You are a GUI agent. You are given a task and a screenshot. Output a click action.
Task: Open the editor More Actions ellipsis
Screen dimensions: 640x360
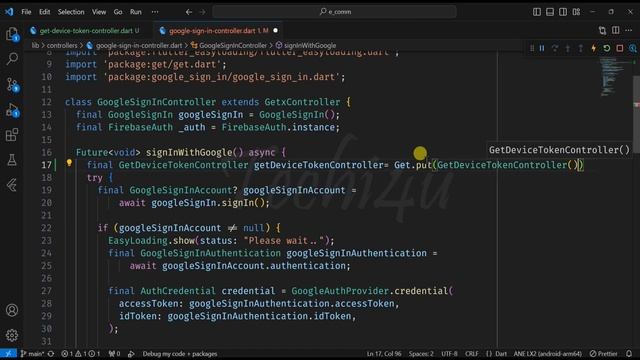(x=629, y=30)
